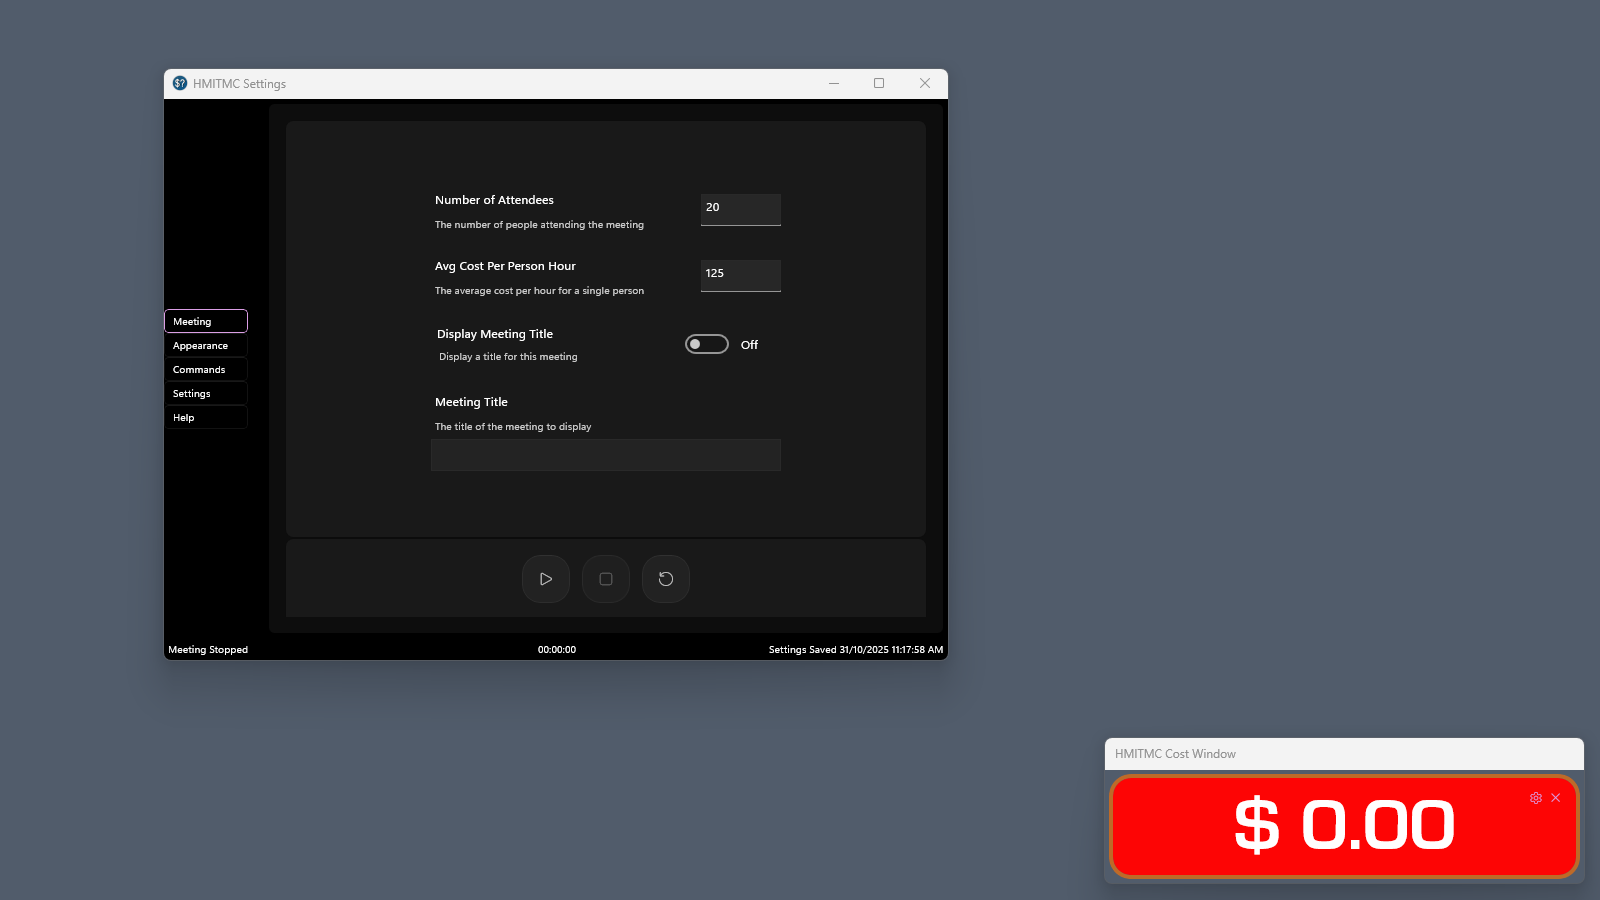Edit the Avg Cost Per Person Hour value
The width and height of the screenshot is (1600, 900).
coord(740,275)
